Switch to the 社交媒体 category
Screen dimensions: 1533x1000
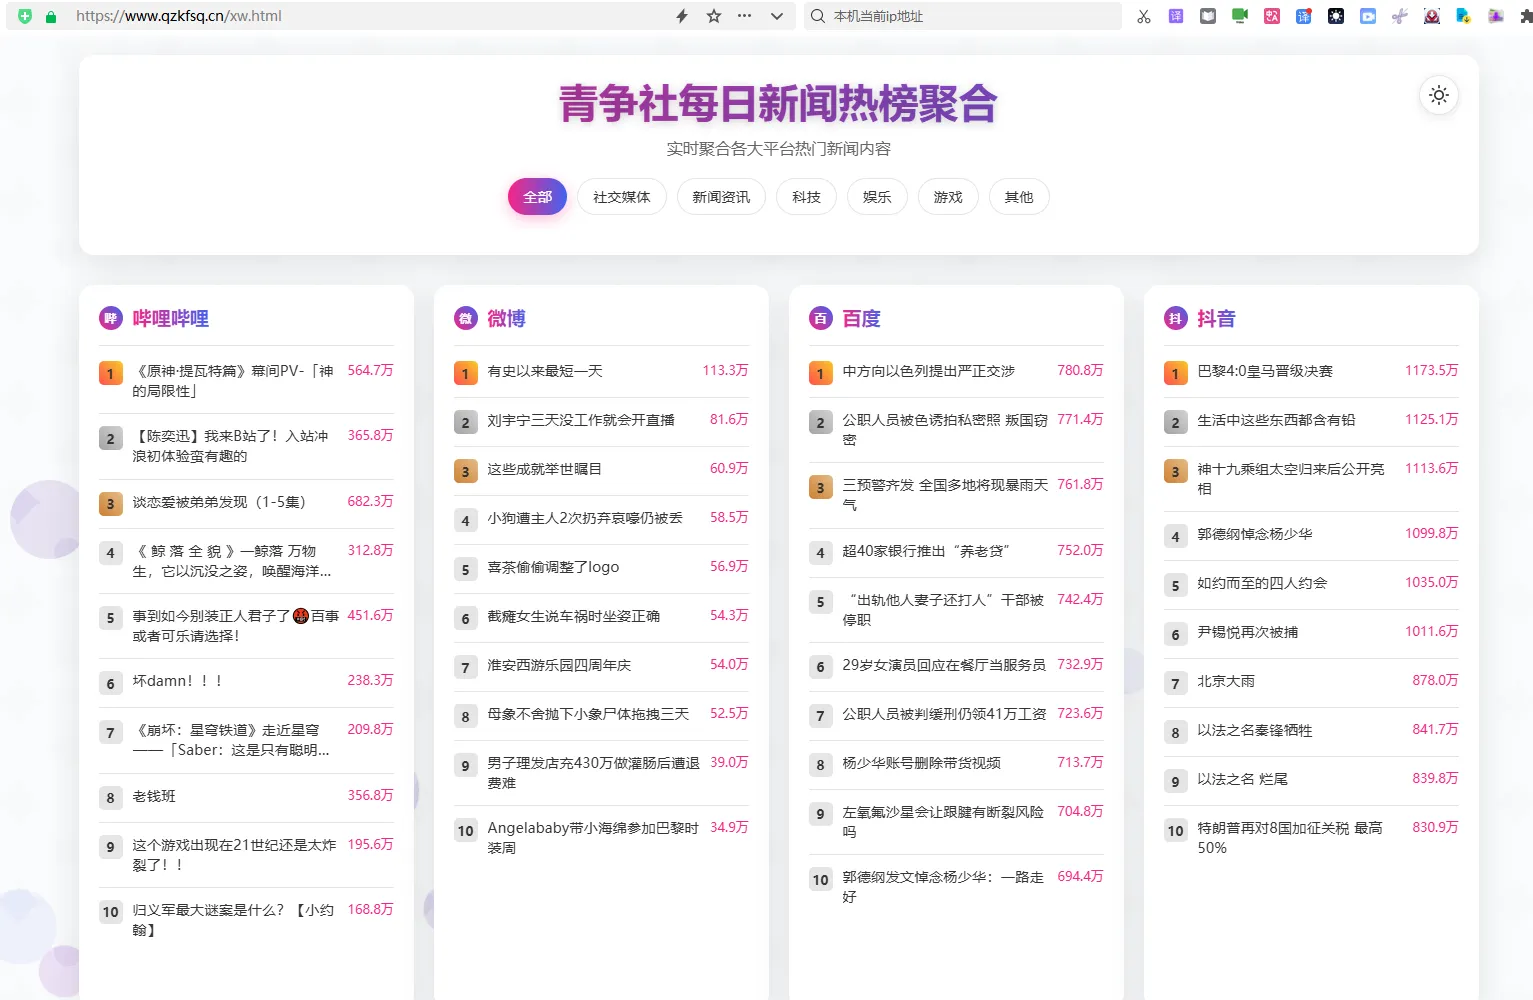click(x=621, y=197)
